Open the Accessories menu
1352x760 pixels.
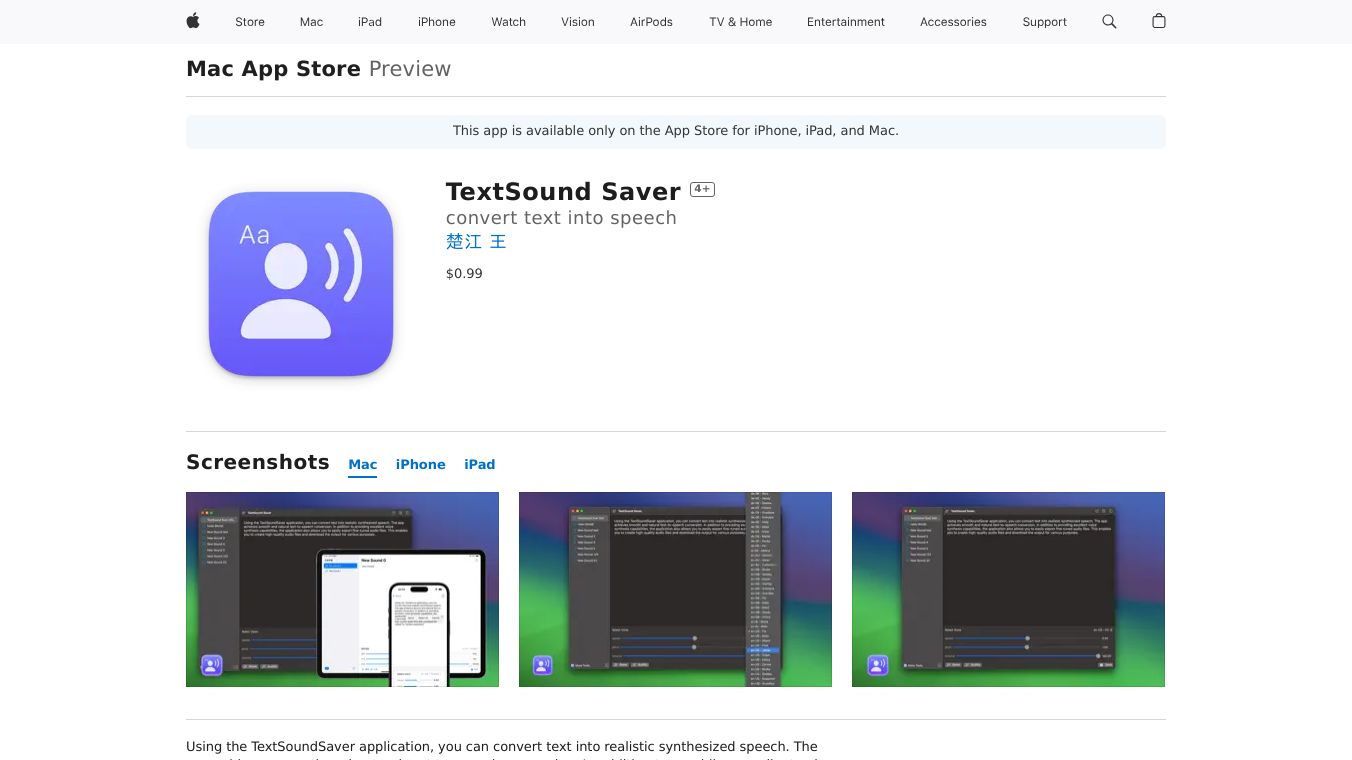(953, 22)
